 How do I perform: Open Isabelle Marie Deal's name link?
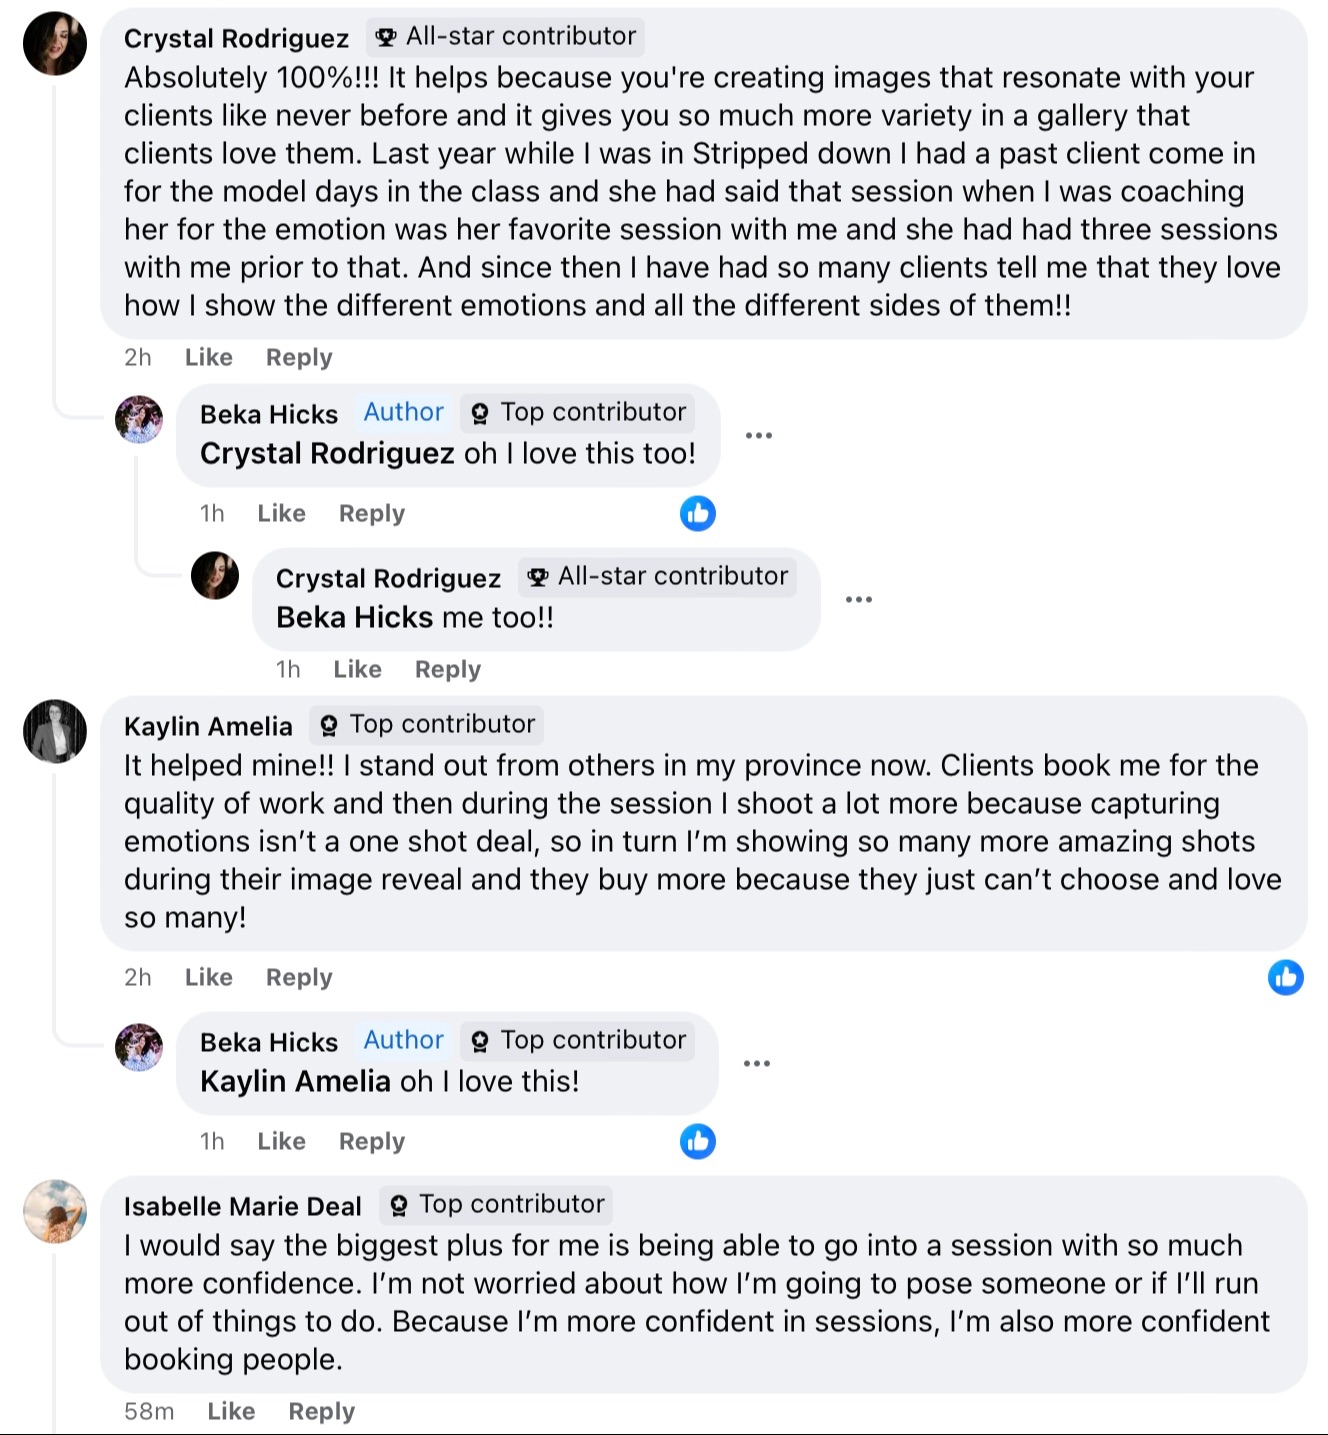coord(242,1207)
